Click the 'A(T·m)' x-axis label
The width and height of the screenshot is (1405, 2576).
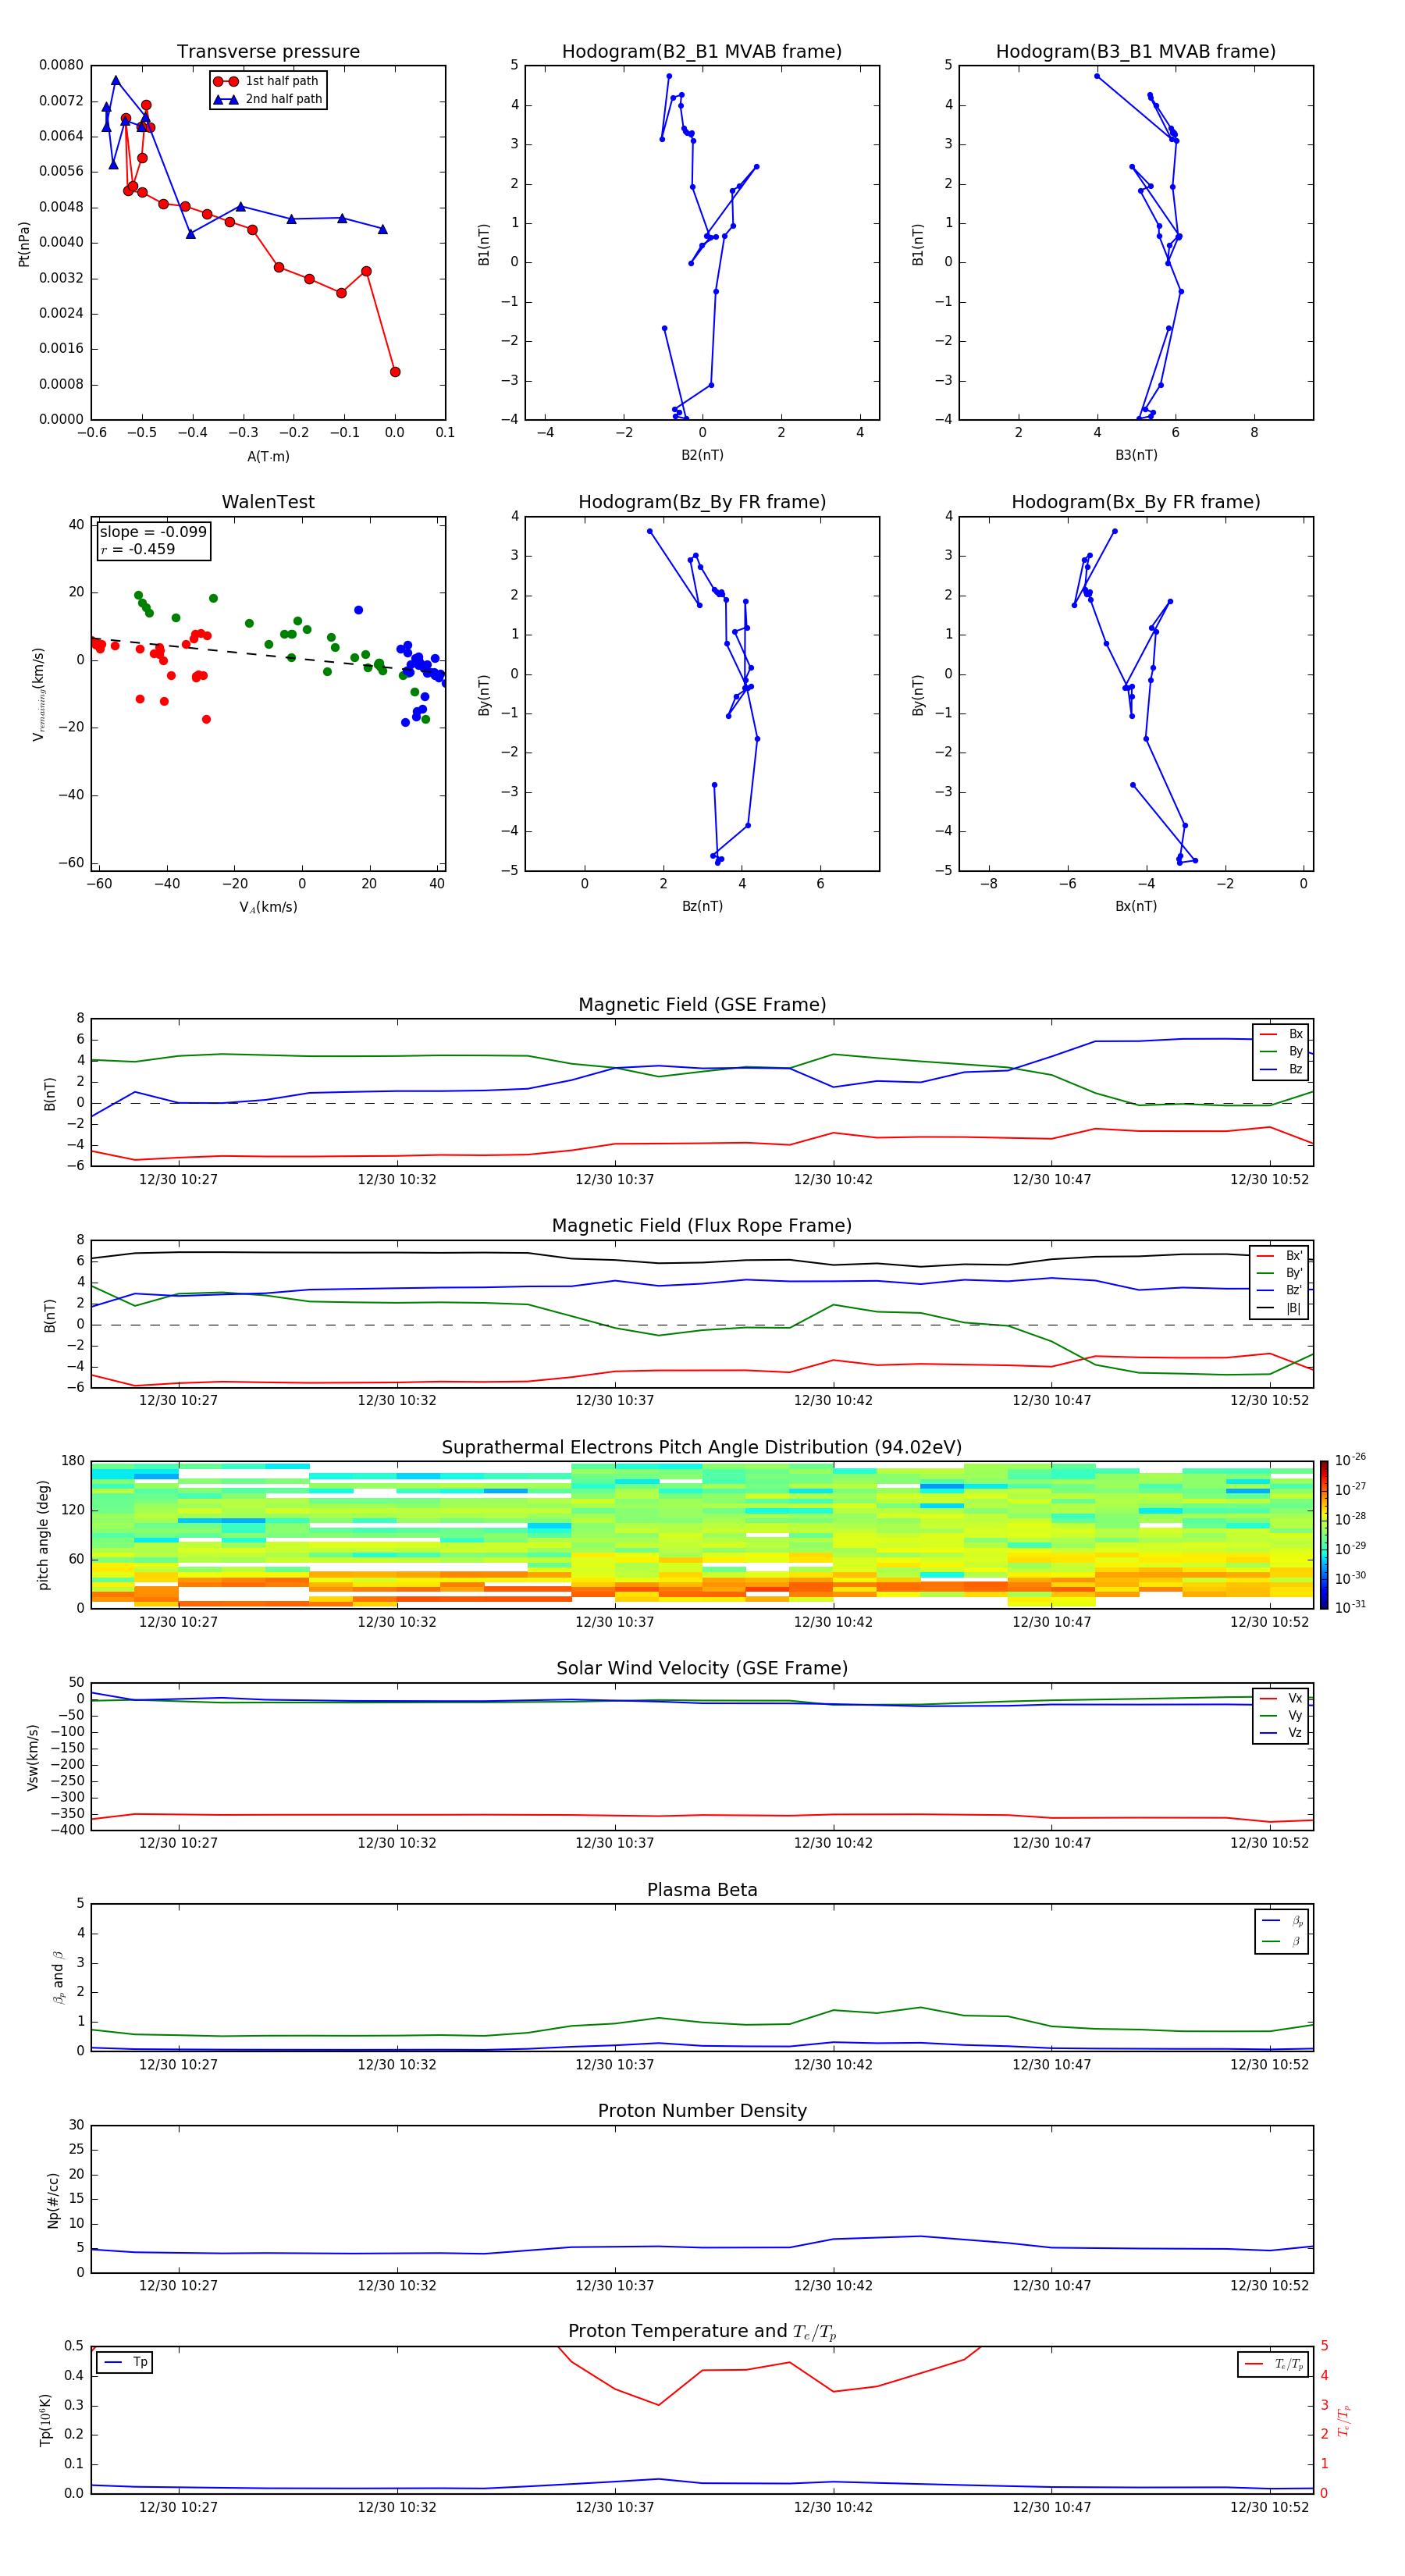(x=268, y=456)
